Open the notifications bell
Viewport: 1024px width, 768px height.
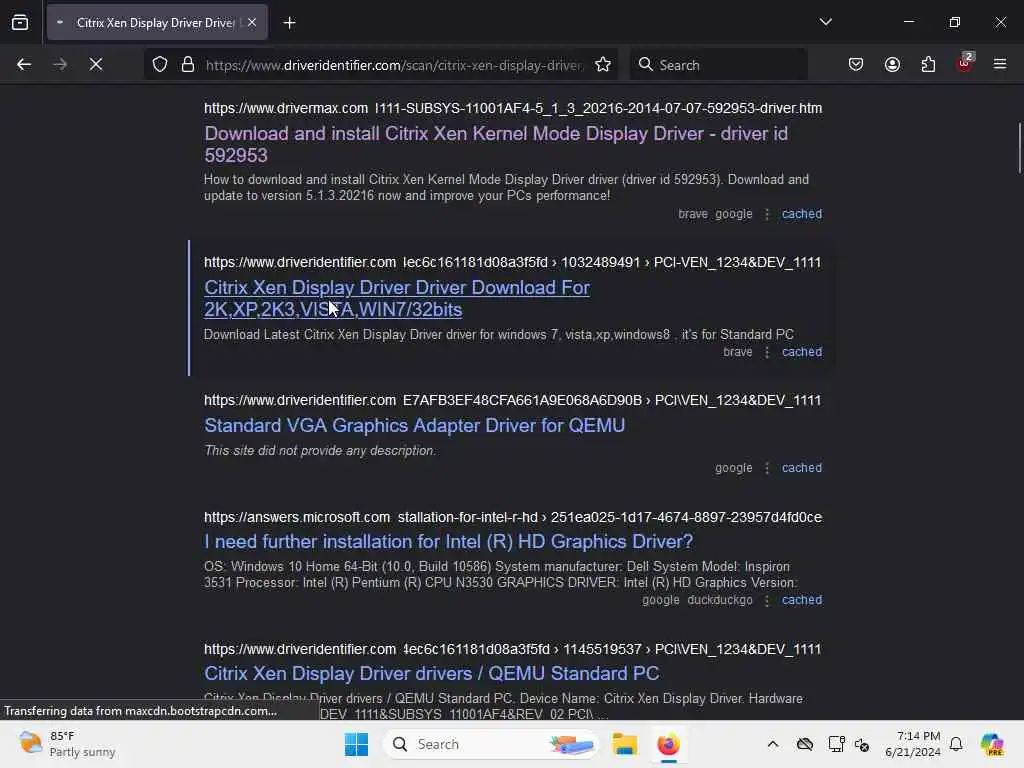[x=956, y=744]
